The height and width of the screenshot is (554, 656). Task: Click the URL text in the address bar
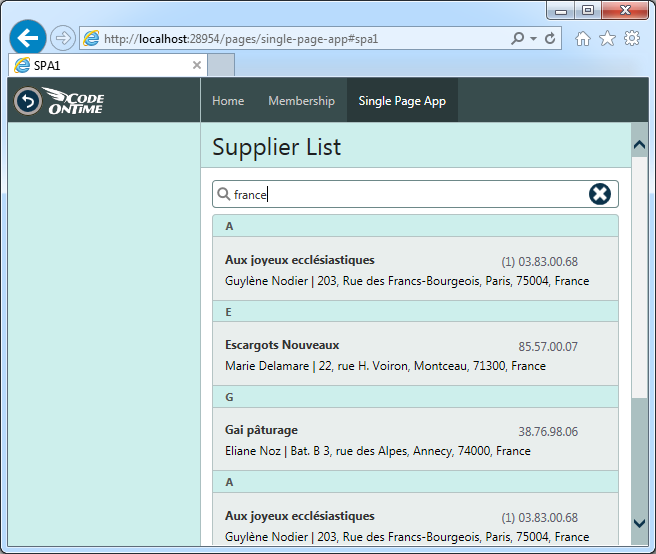[241, 39]
